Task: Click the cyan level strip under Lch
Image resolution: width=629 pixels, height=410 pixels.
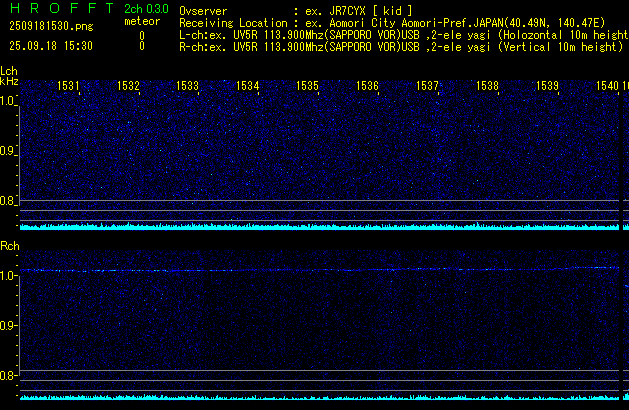Action: tap(320, 227)
